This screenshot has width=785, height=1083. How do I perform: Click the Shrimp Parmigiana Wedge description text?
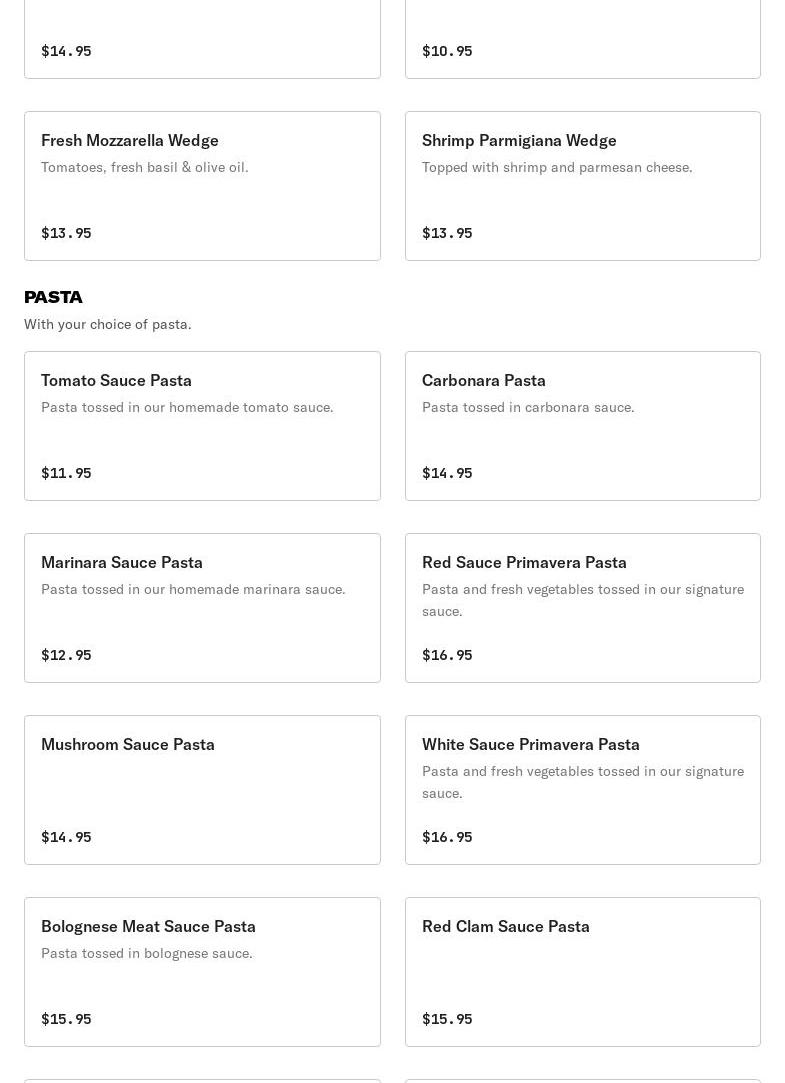556,167
